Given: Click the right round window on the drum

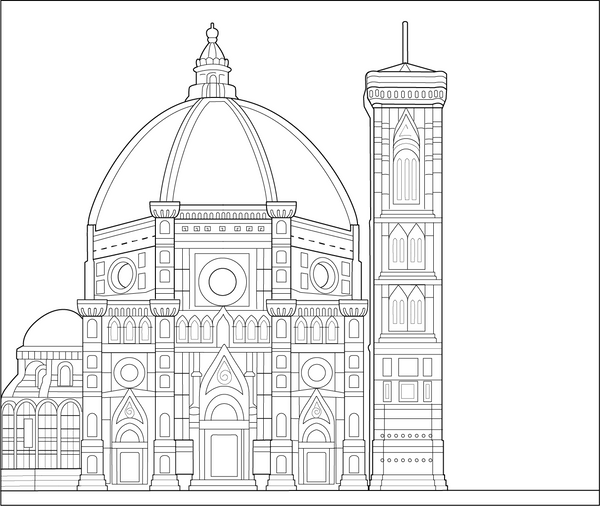Looking at the screenshot, I should click(x=323, y=274).
